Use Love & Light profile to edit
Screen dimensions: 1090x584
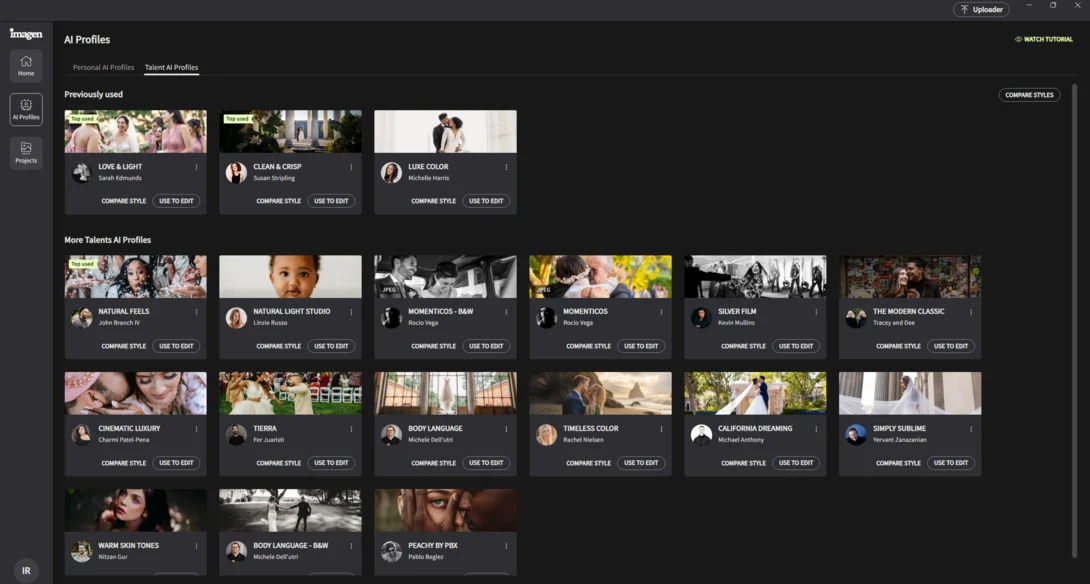point(176,201)
